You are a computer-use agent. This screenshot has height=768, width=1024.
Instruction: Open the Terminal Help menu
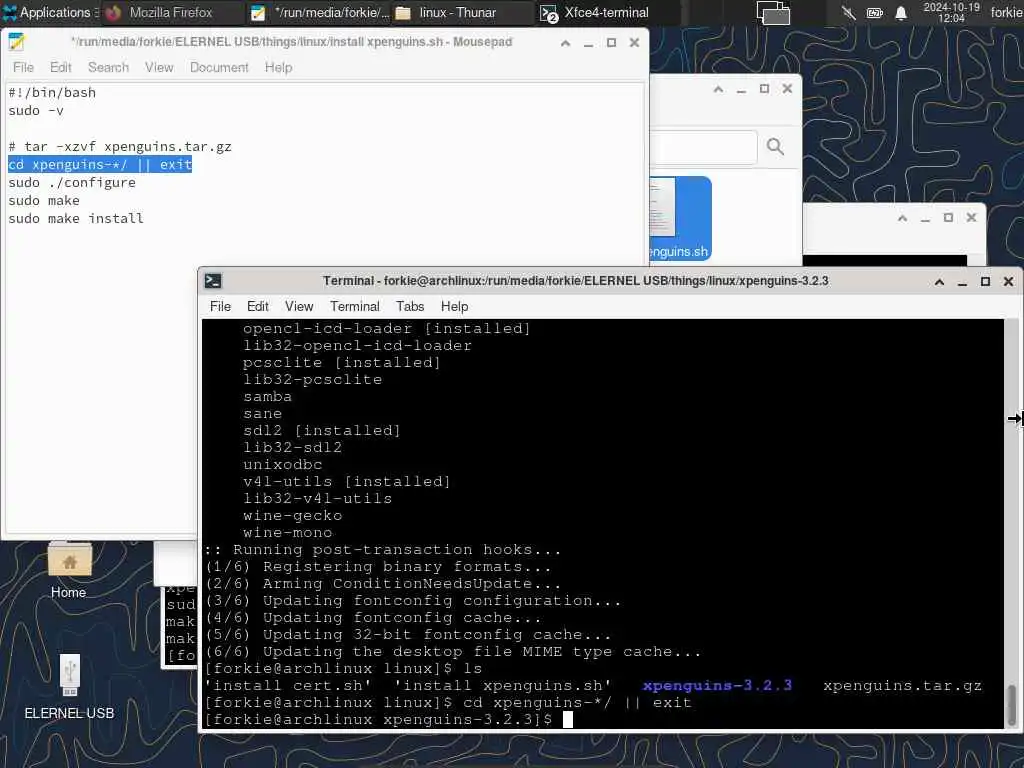455,306
